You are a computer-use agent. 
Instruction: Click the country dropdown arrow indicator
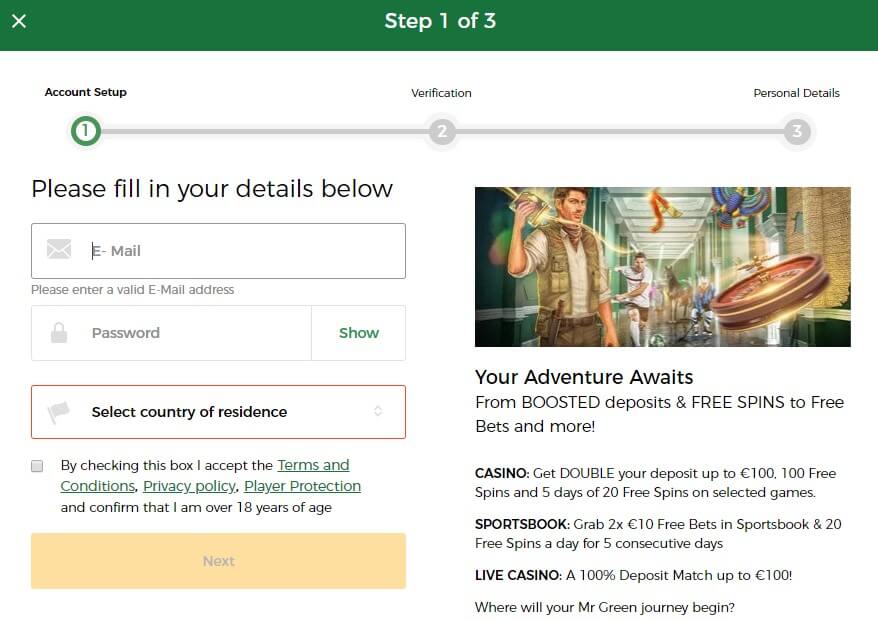click(x=378, y=411)
